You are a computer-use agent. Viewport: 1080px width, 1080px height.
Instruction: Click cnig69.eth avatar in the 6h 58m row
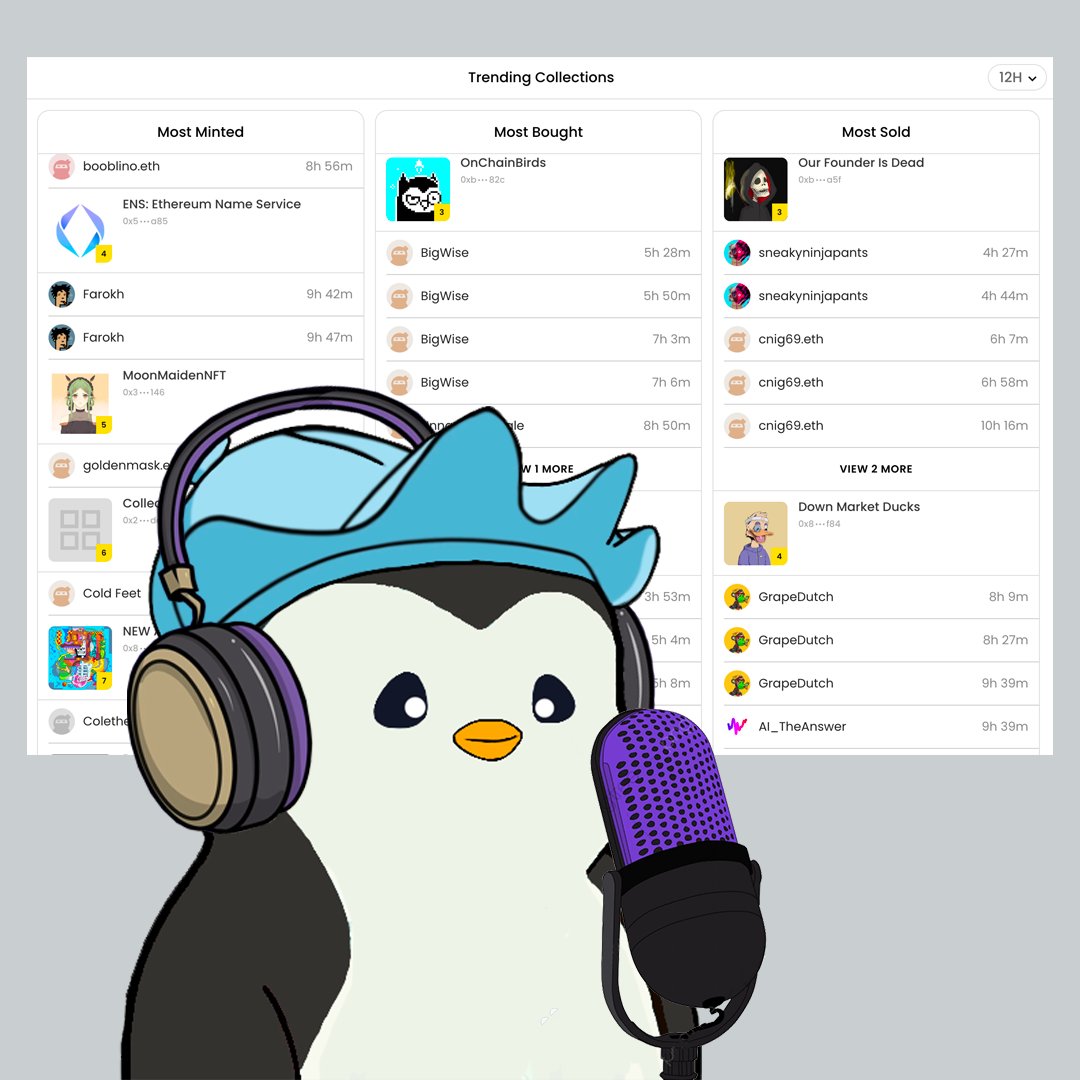point(737,382)
